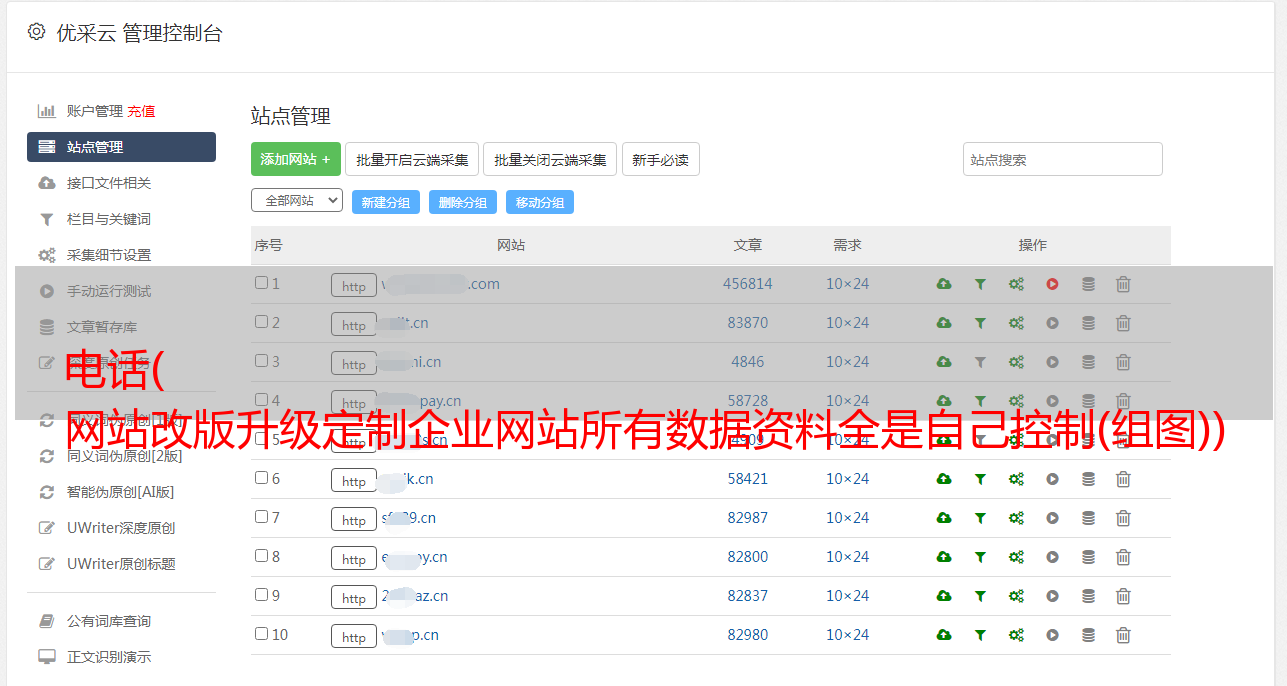
Task: Open the 全部网站 group dropdown
Action: (297, 201)
